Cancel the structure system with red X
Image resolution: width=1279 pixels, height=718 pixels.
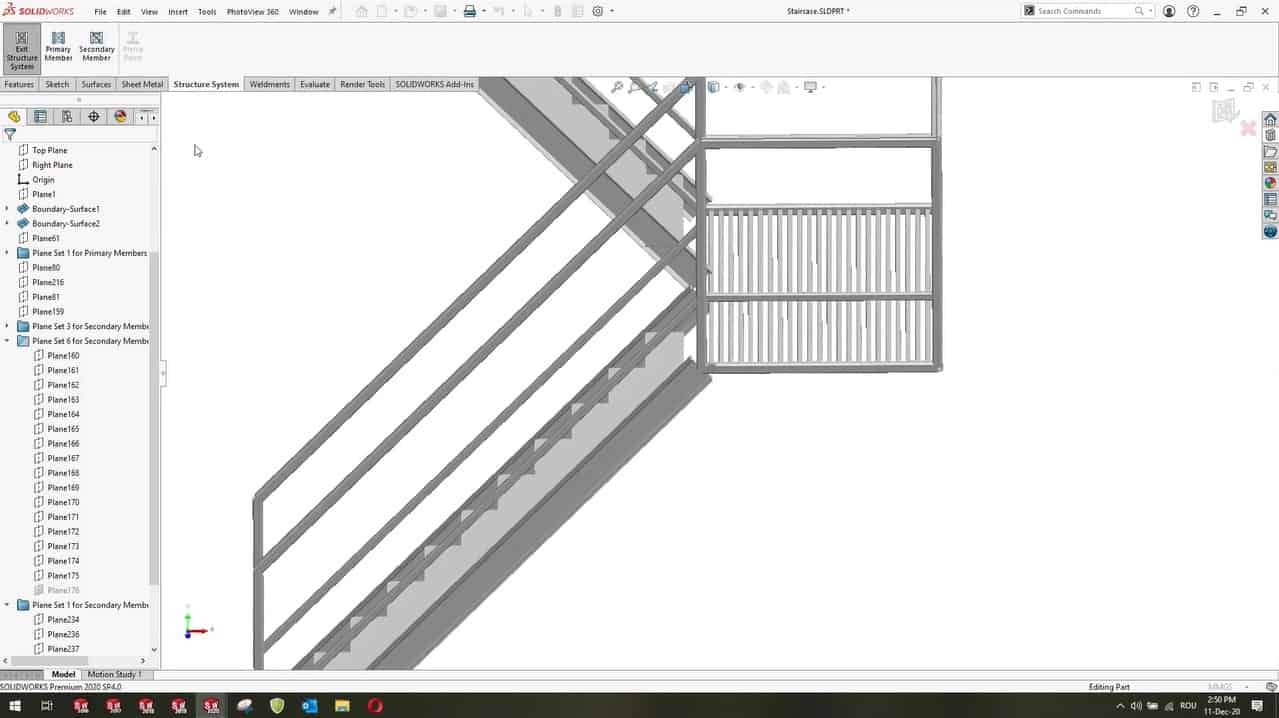coord(1248,128)
